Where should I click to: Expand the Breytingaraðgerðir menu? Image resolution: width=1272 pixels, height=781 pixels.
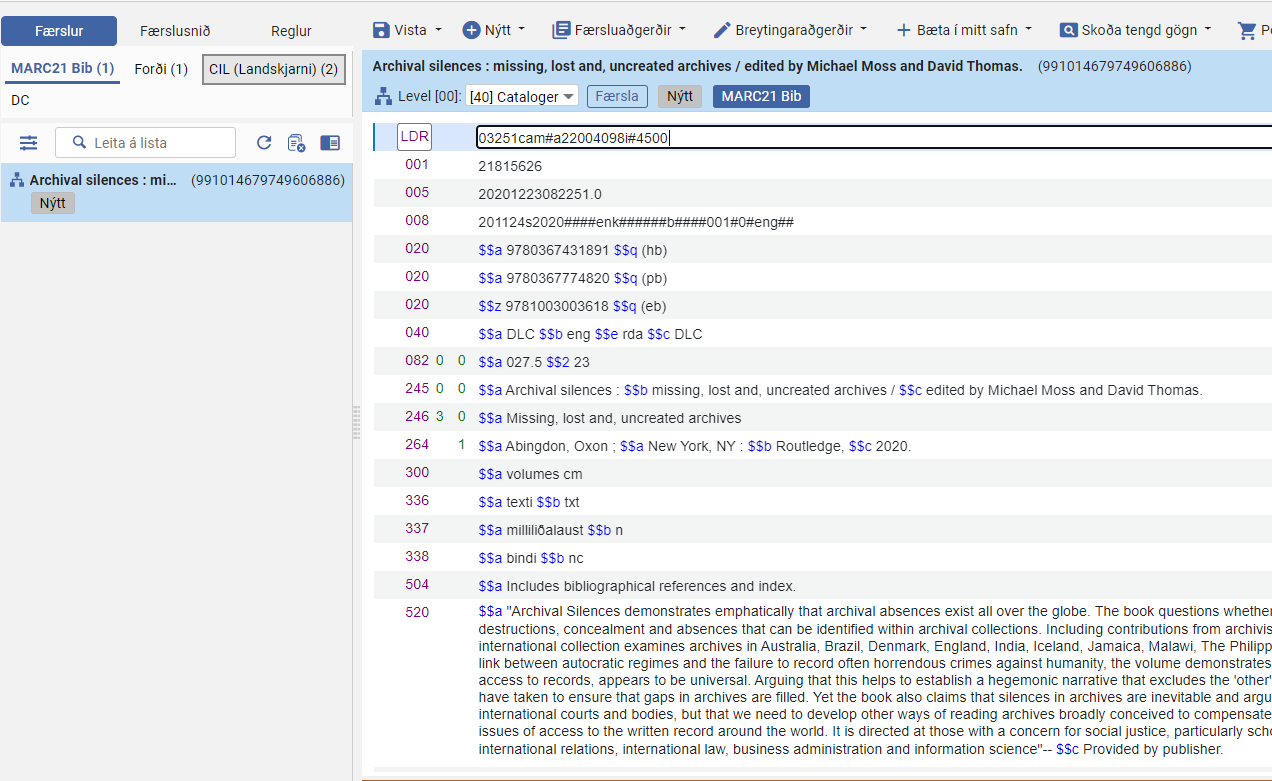790,30
